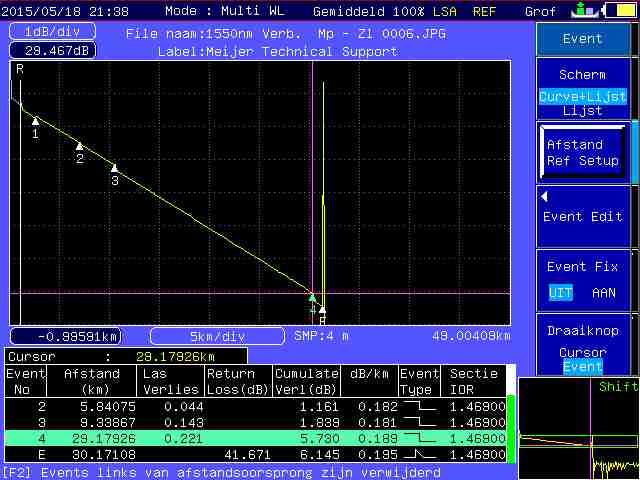Choose Lijst under Scherm display option

click(582, 111)
